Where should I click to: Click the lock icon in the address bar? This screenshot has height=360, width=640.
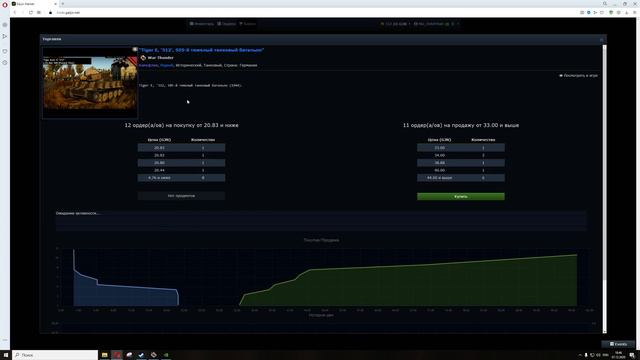click(x=51, y=13)
